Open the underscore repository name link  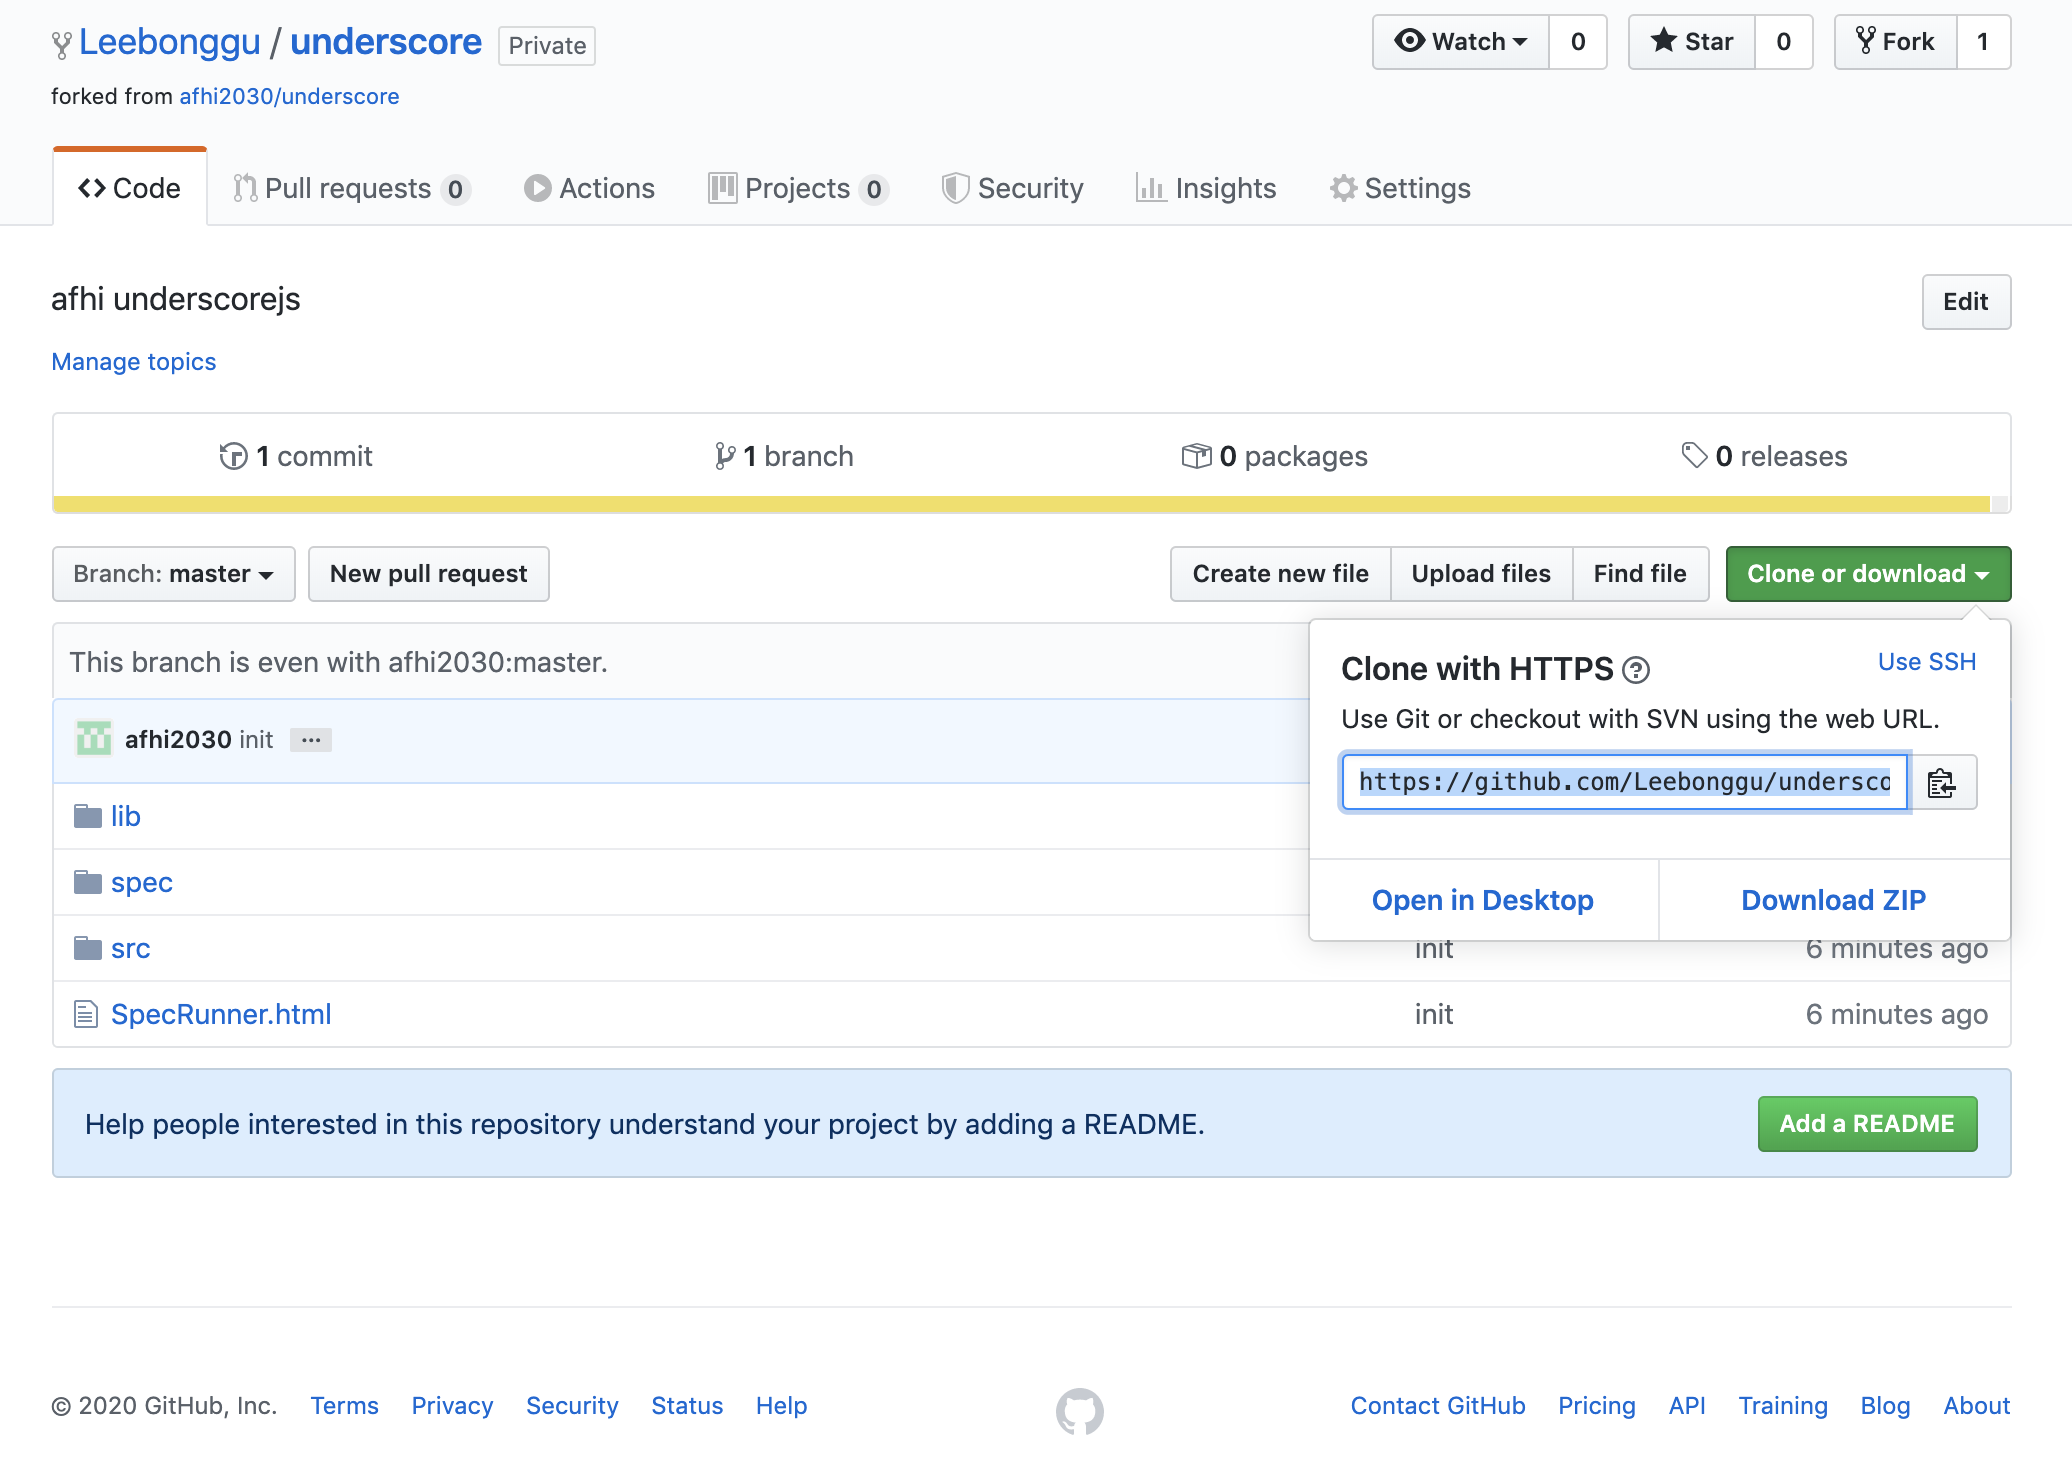[386, 42]
